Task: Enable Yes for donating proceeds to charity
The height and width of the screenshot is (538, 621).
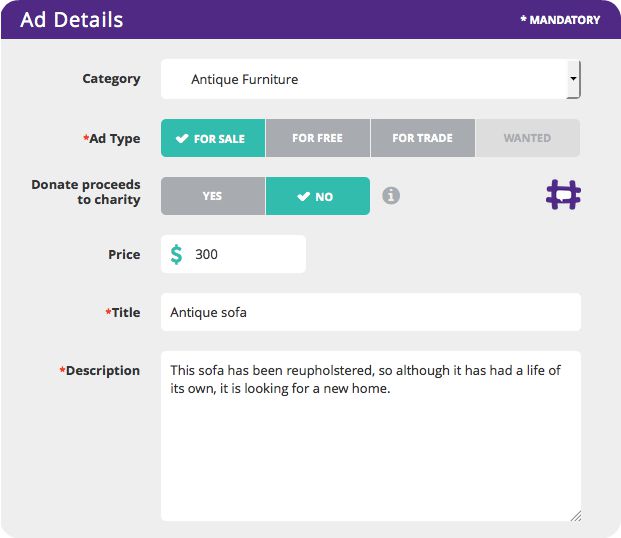Action: click(x=212, y=196)
